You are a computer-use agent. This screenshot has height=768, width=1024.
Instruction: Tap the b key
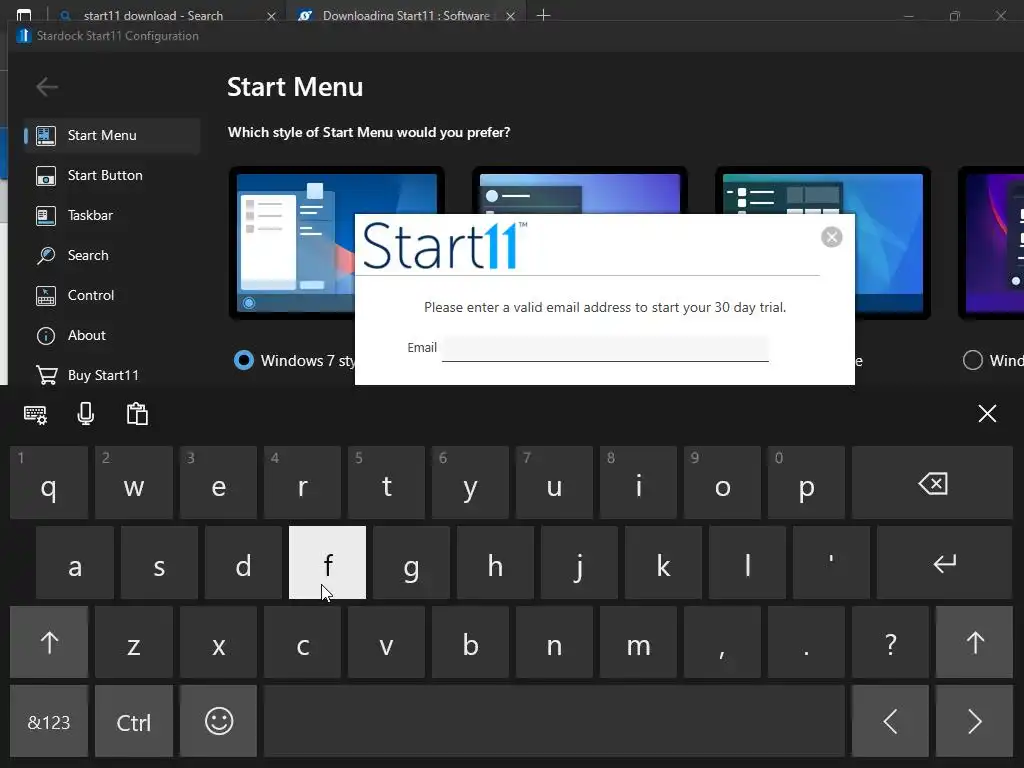point(470,642)
